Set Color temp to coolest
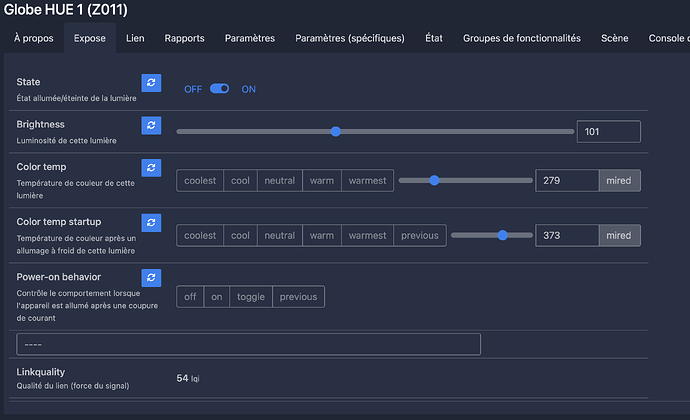This screenshot has height=420, width=690. click(x=200, y=181)
